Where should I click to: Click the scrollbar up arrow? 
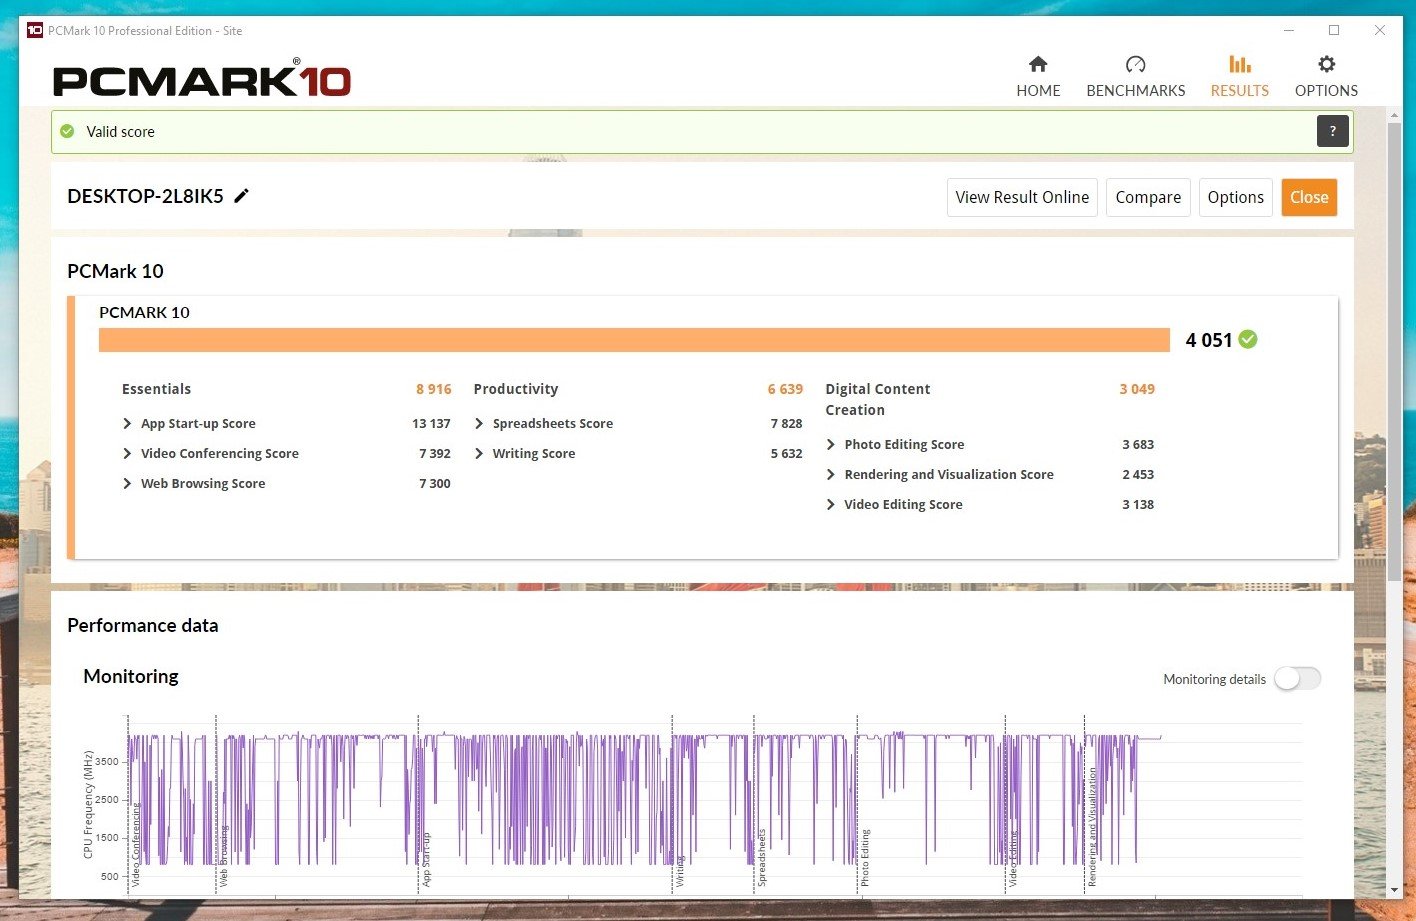1394,115
